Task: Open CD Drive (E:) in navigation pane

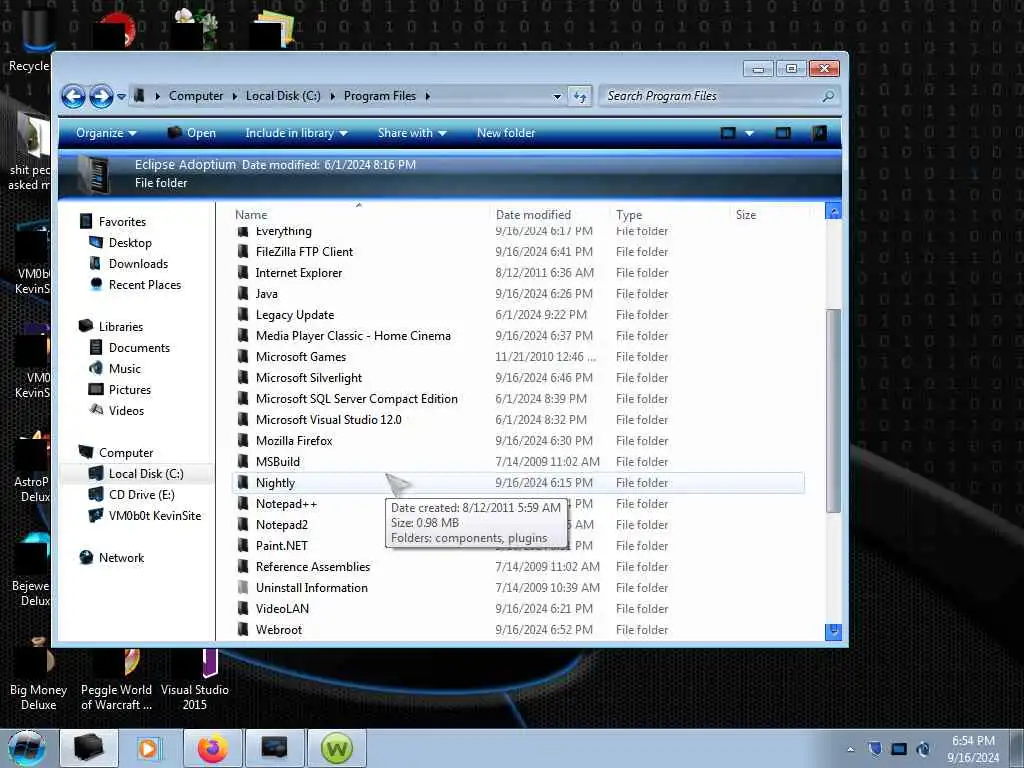Action: pos(142,494)
